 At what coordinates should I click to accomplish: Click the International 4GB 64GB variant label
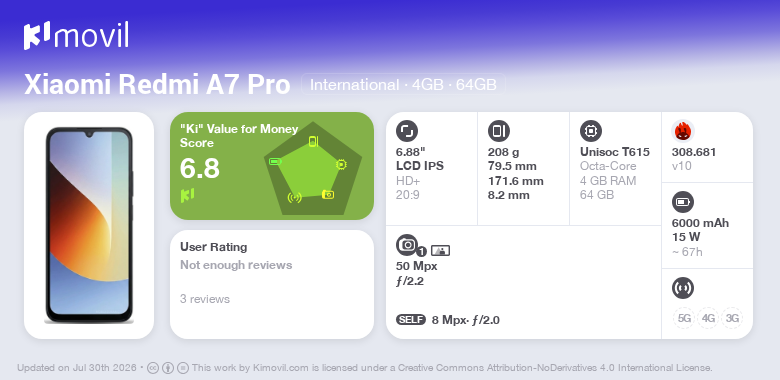coord(403,85)
